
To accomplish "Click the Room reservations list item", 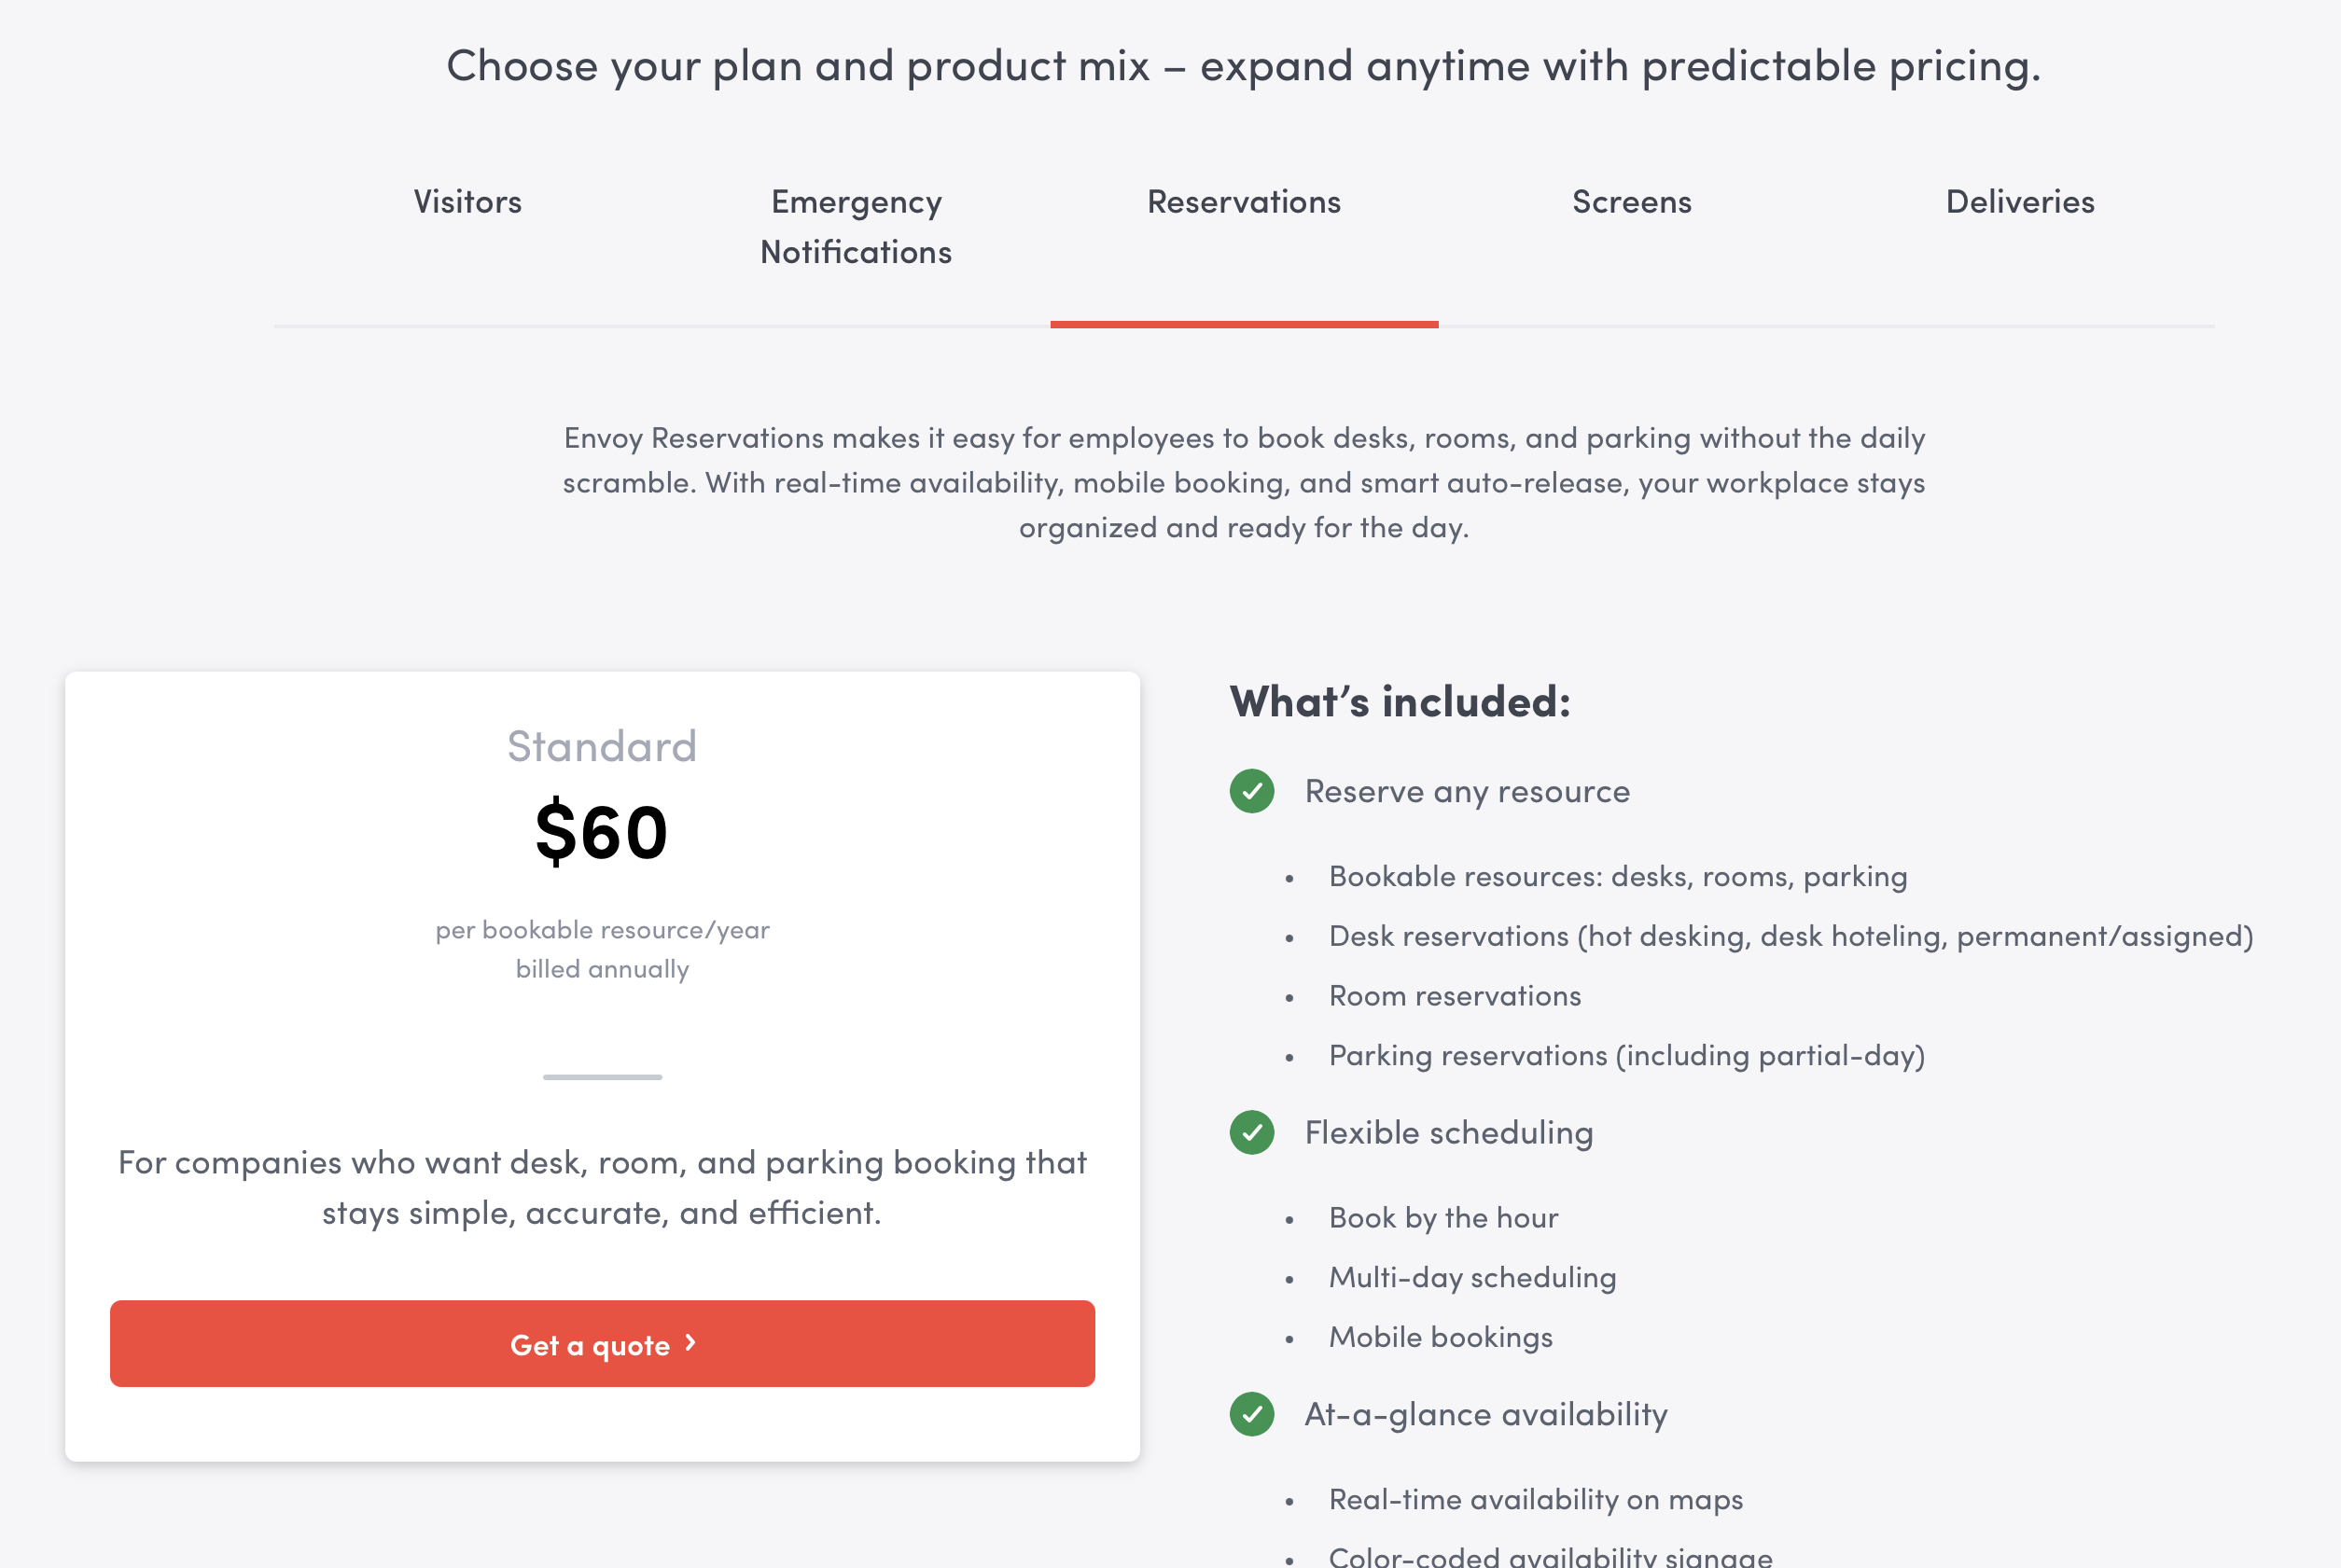I will pos(1455,995).
